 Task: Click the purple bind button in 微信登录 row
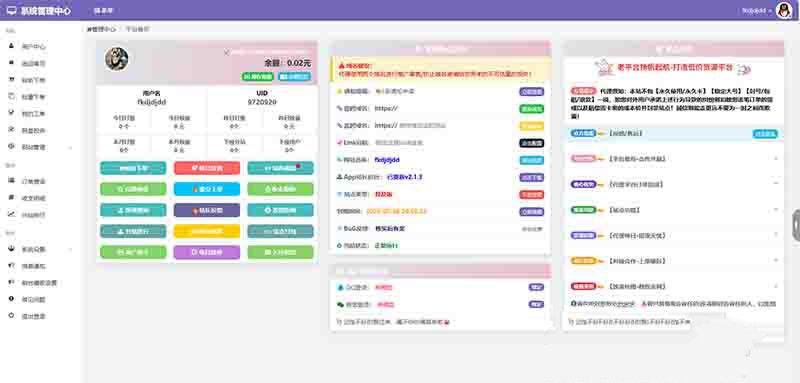pyautogui.click(x=536, y=304)
